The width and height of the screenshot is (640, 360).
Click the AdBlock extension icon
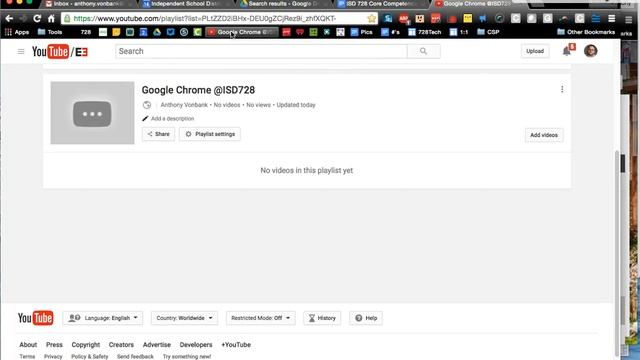point(404,18)
